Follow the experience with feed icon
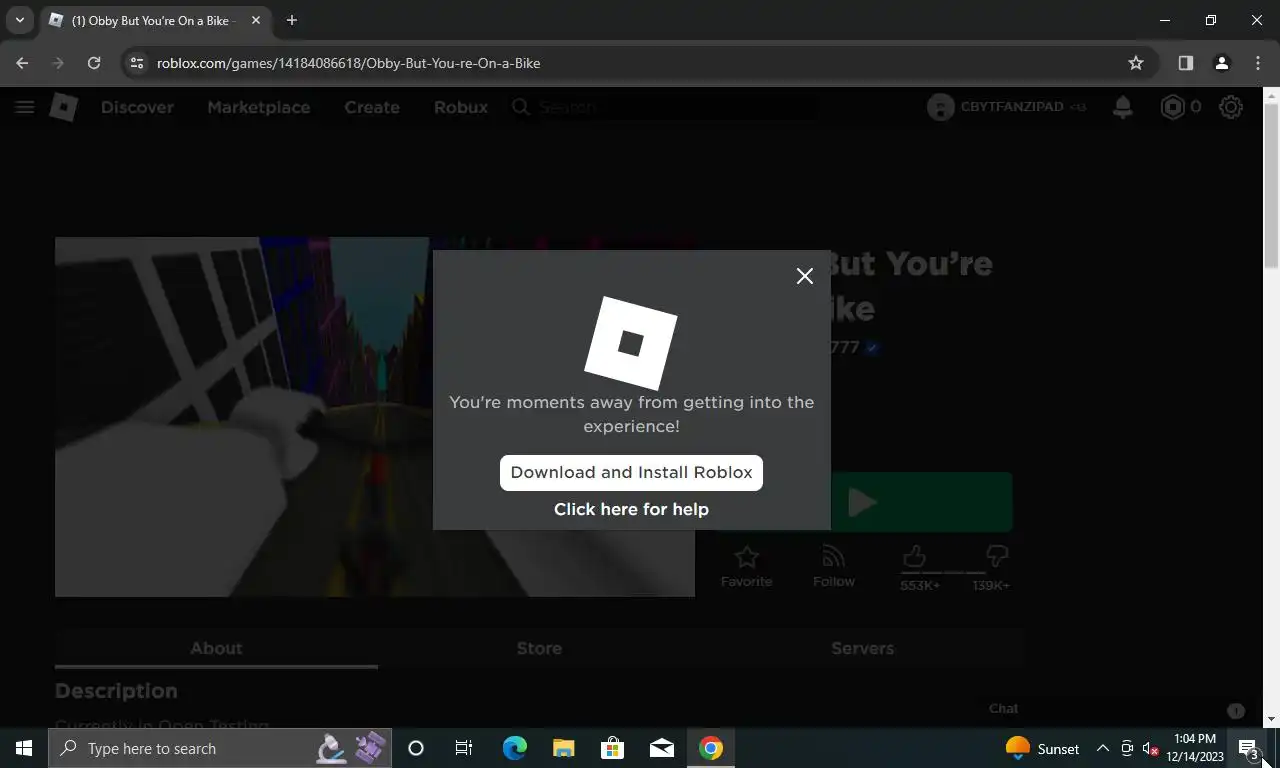Image resolution: width=1280 pixels, height=768 pixels. [833, 566]
